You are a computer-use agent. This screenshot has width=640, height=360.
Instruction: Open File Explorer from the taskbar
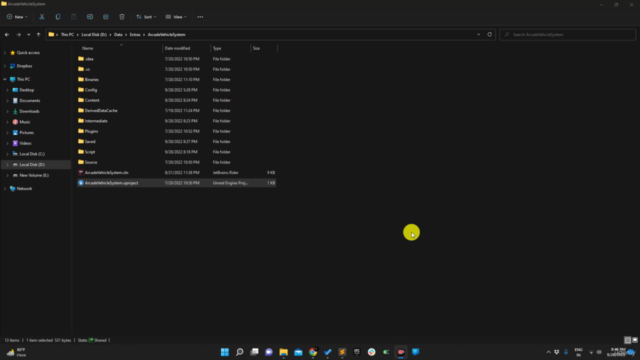(283, 352)
